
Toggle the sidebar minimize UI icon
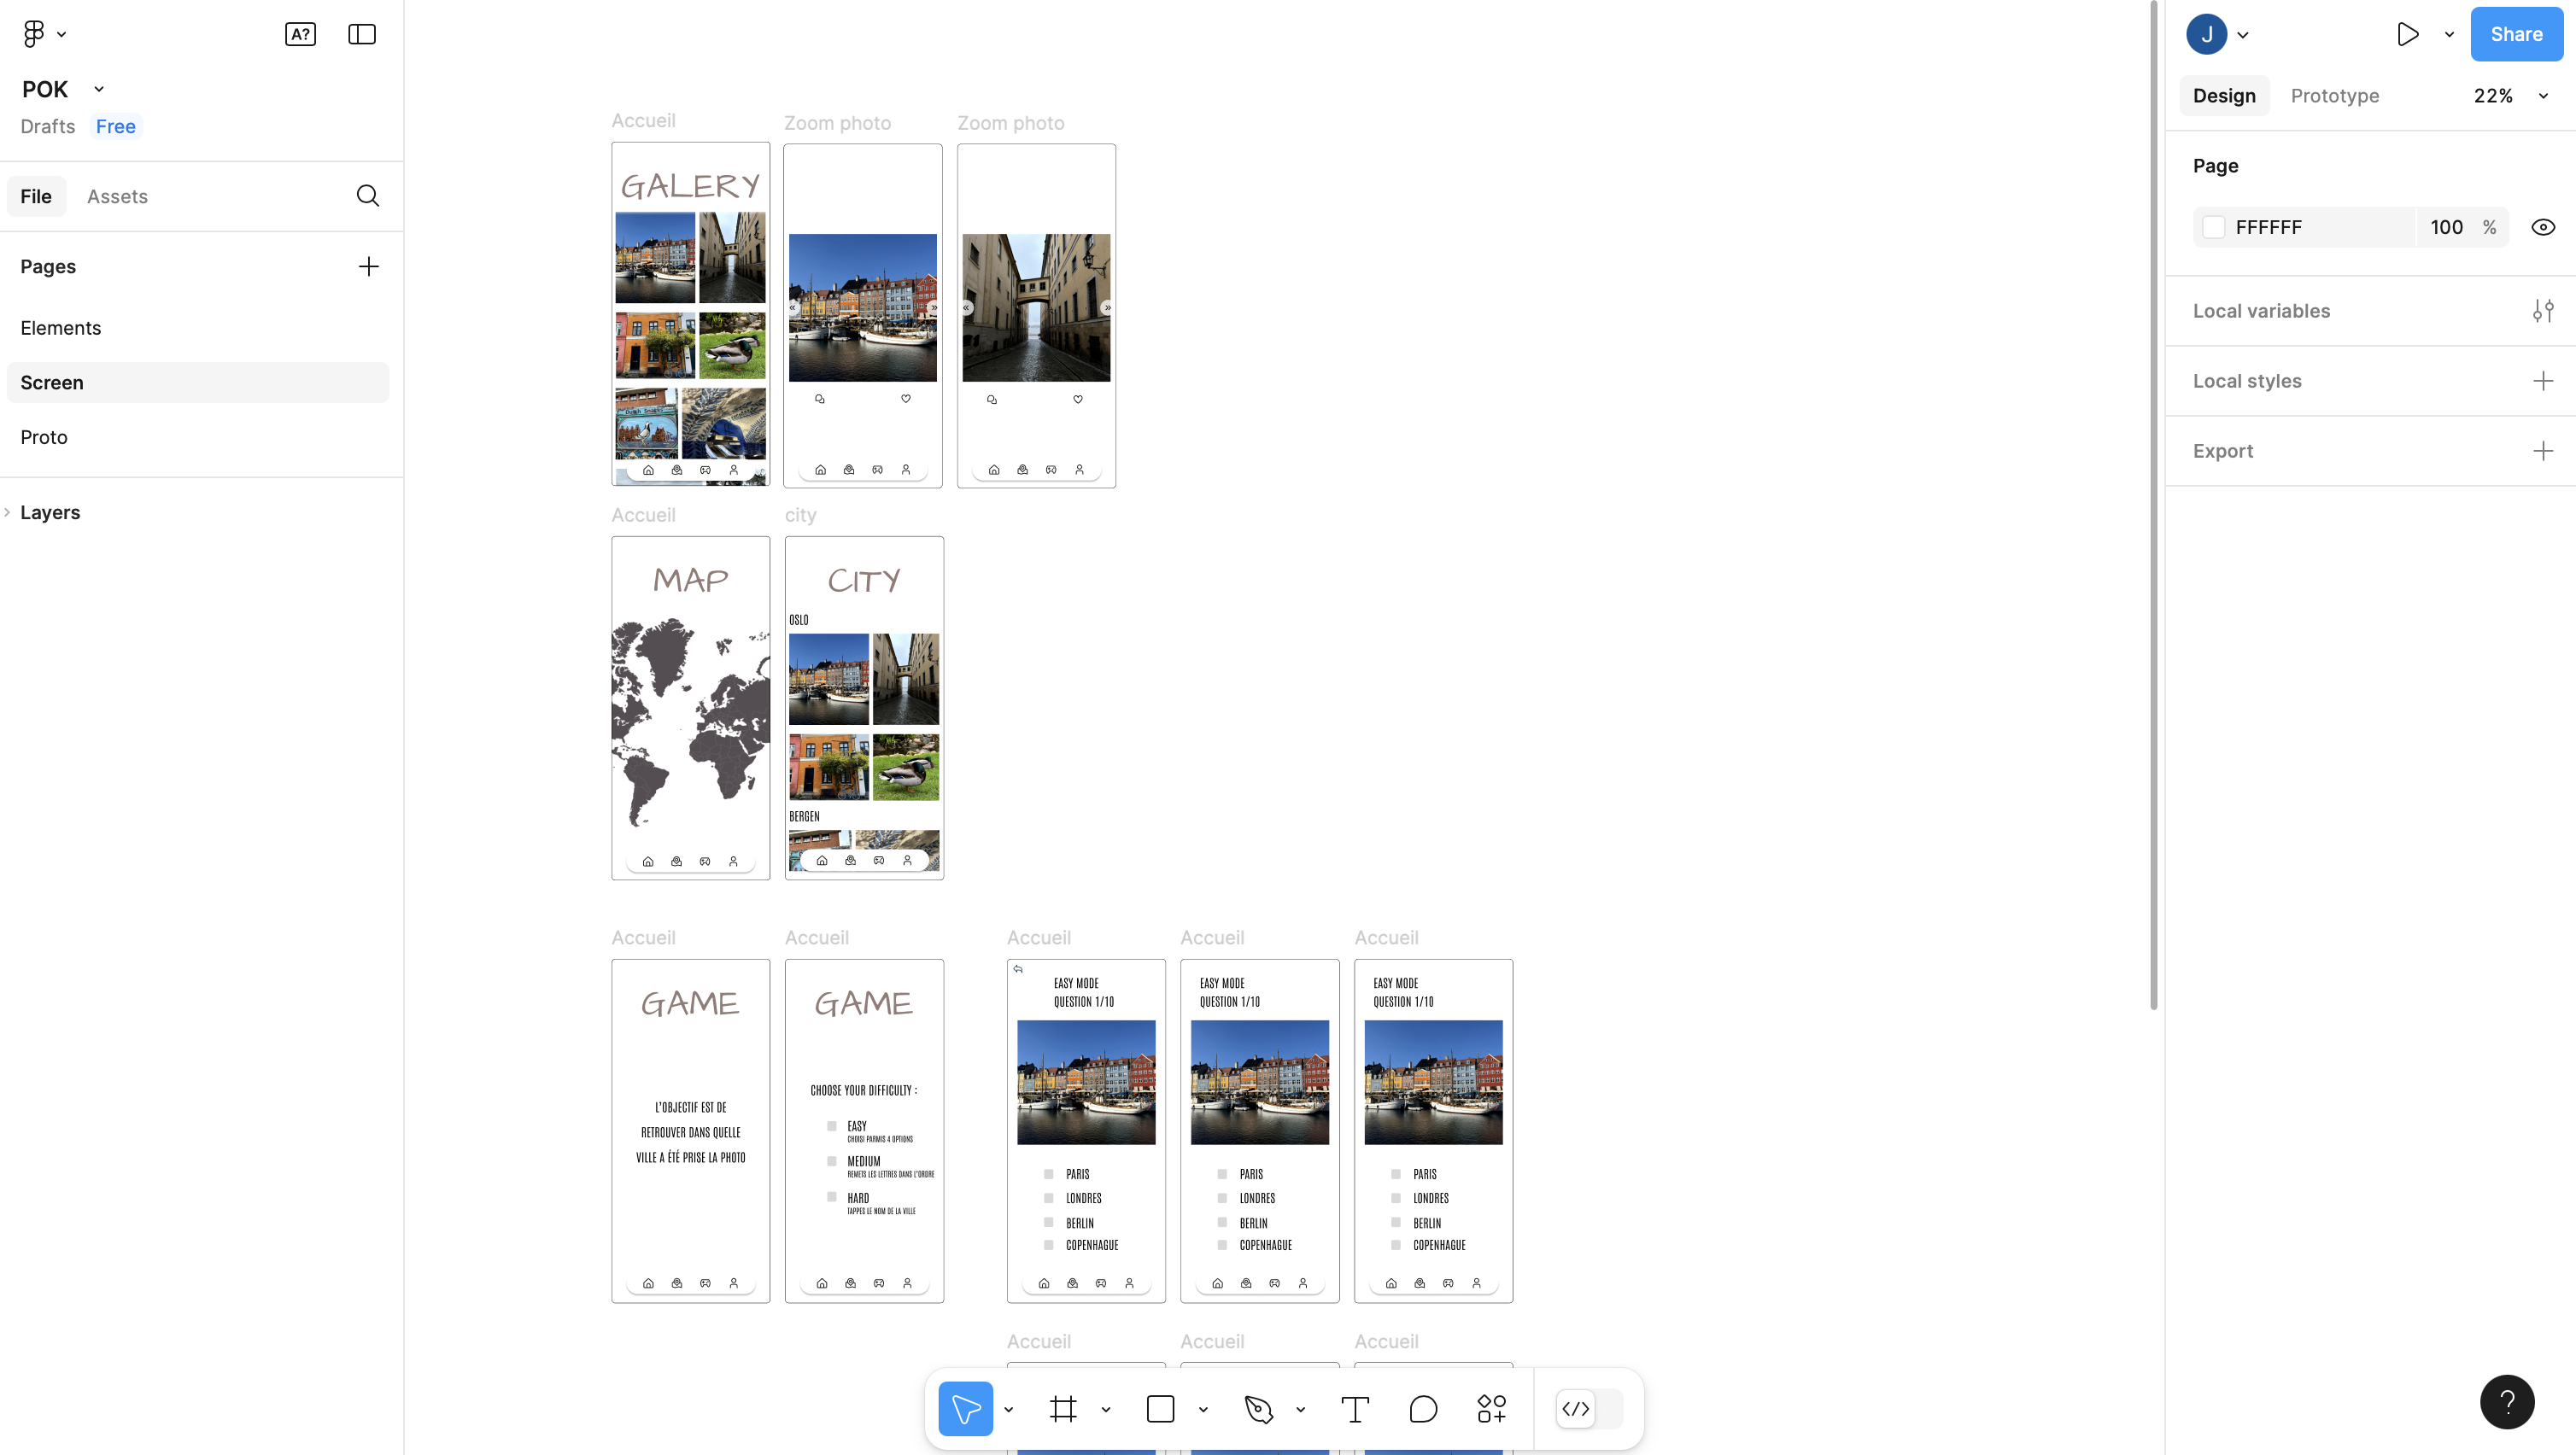[x=362, y=35]
